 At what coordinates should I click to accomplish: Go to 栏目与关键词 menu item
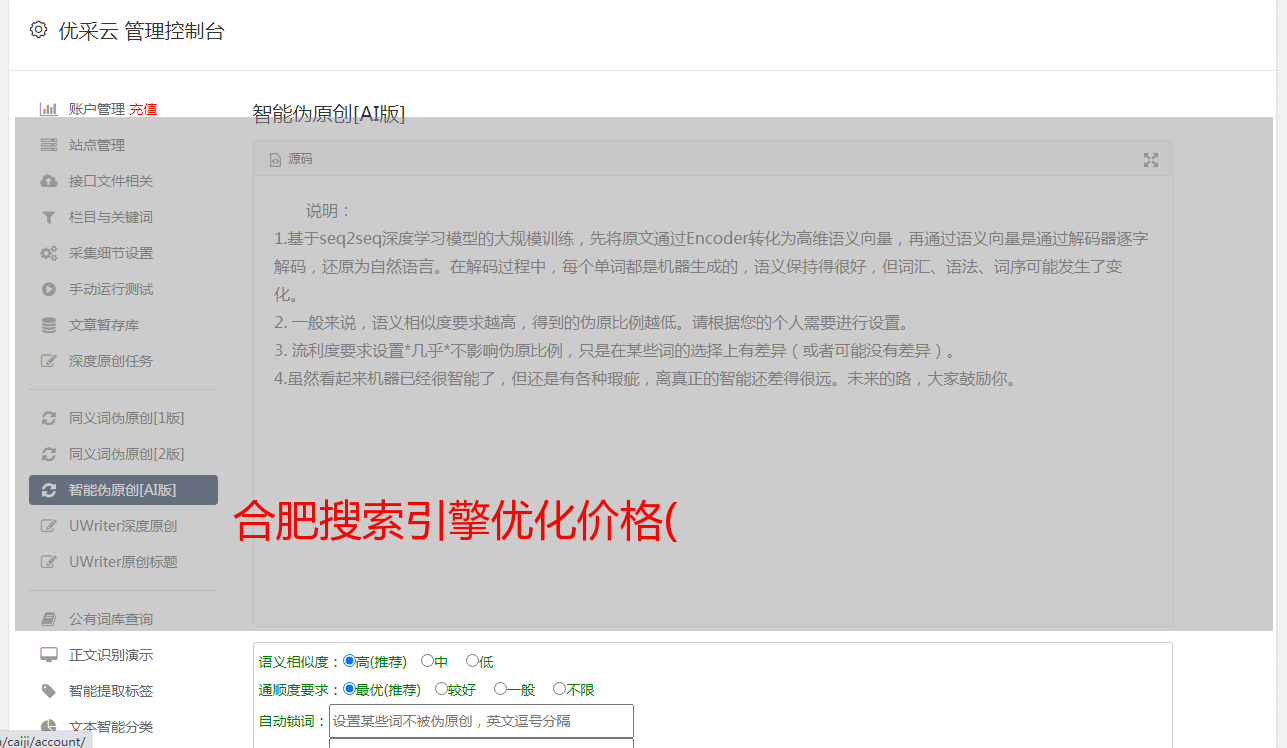tap(110, 217)
